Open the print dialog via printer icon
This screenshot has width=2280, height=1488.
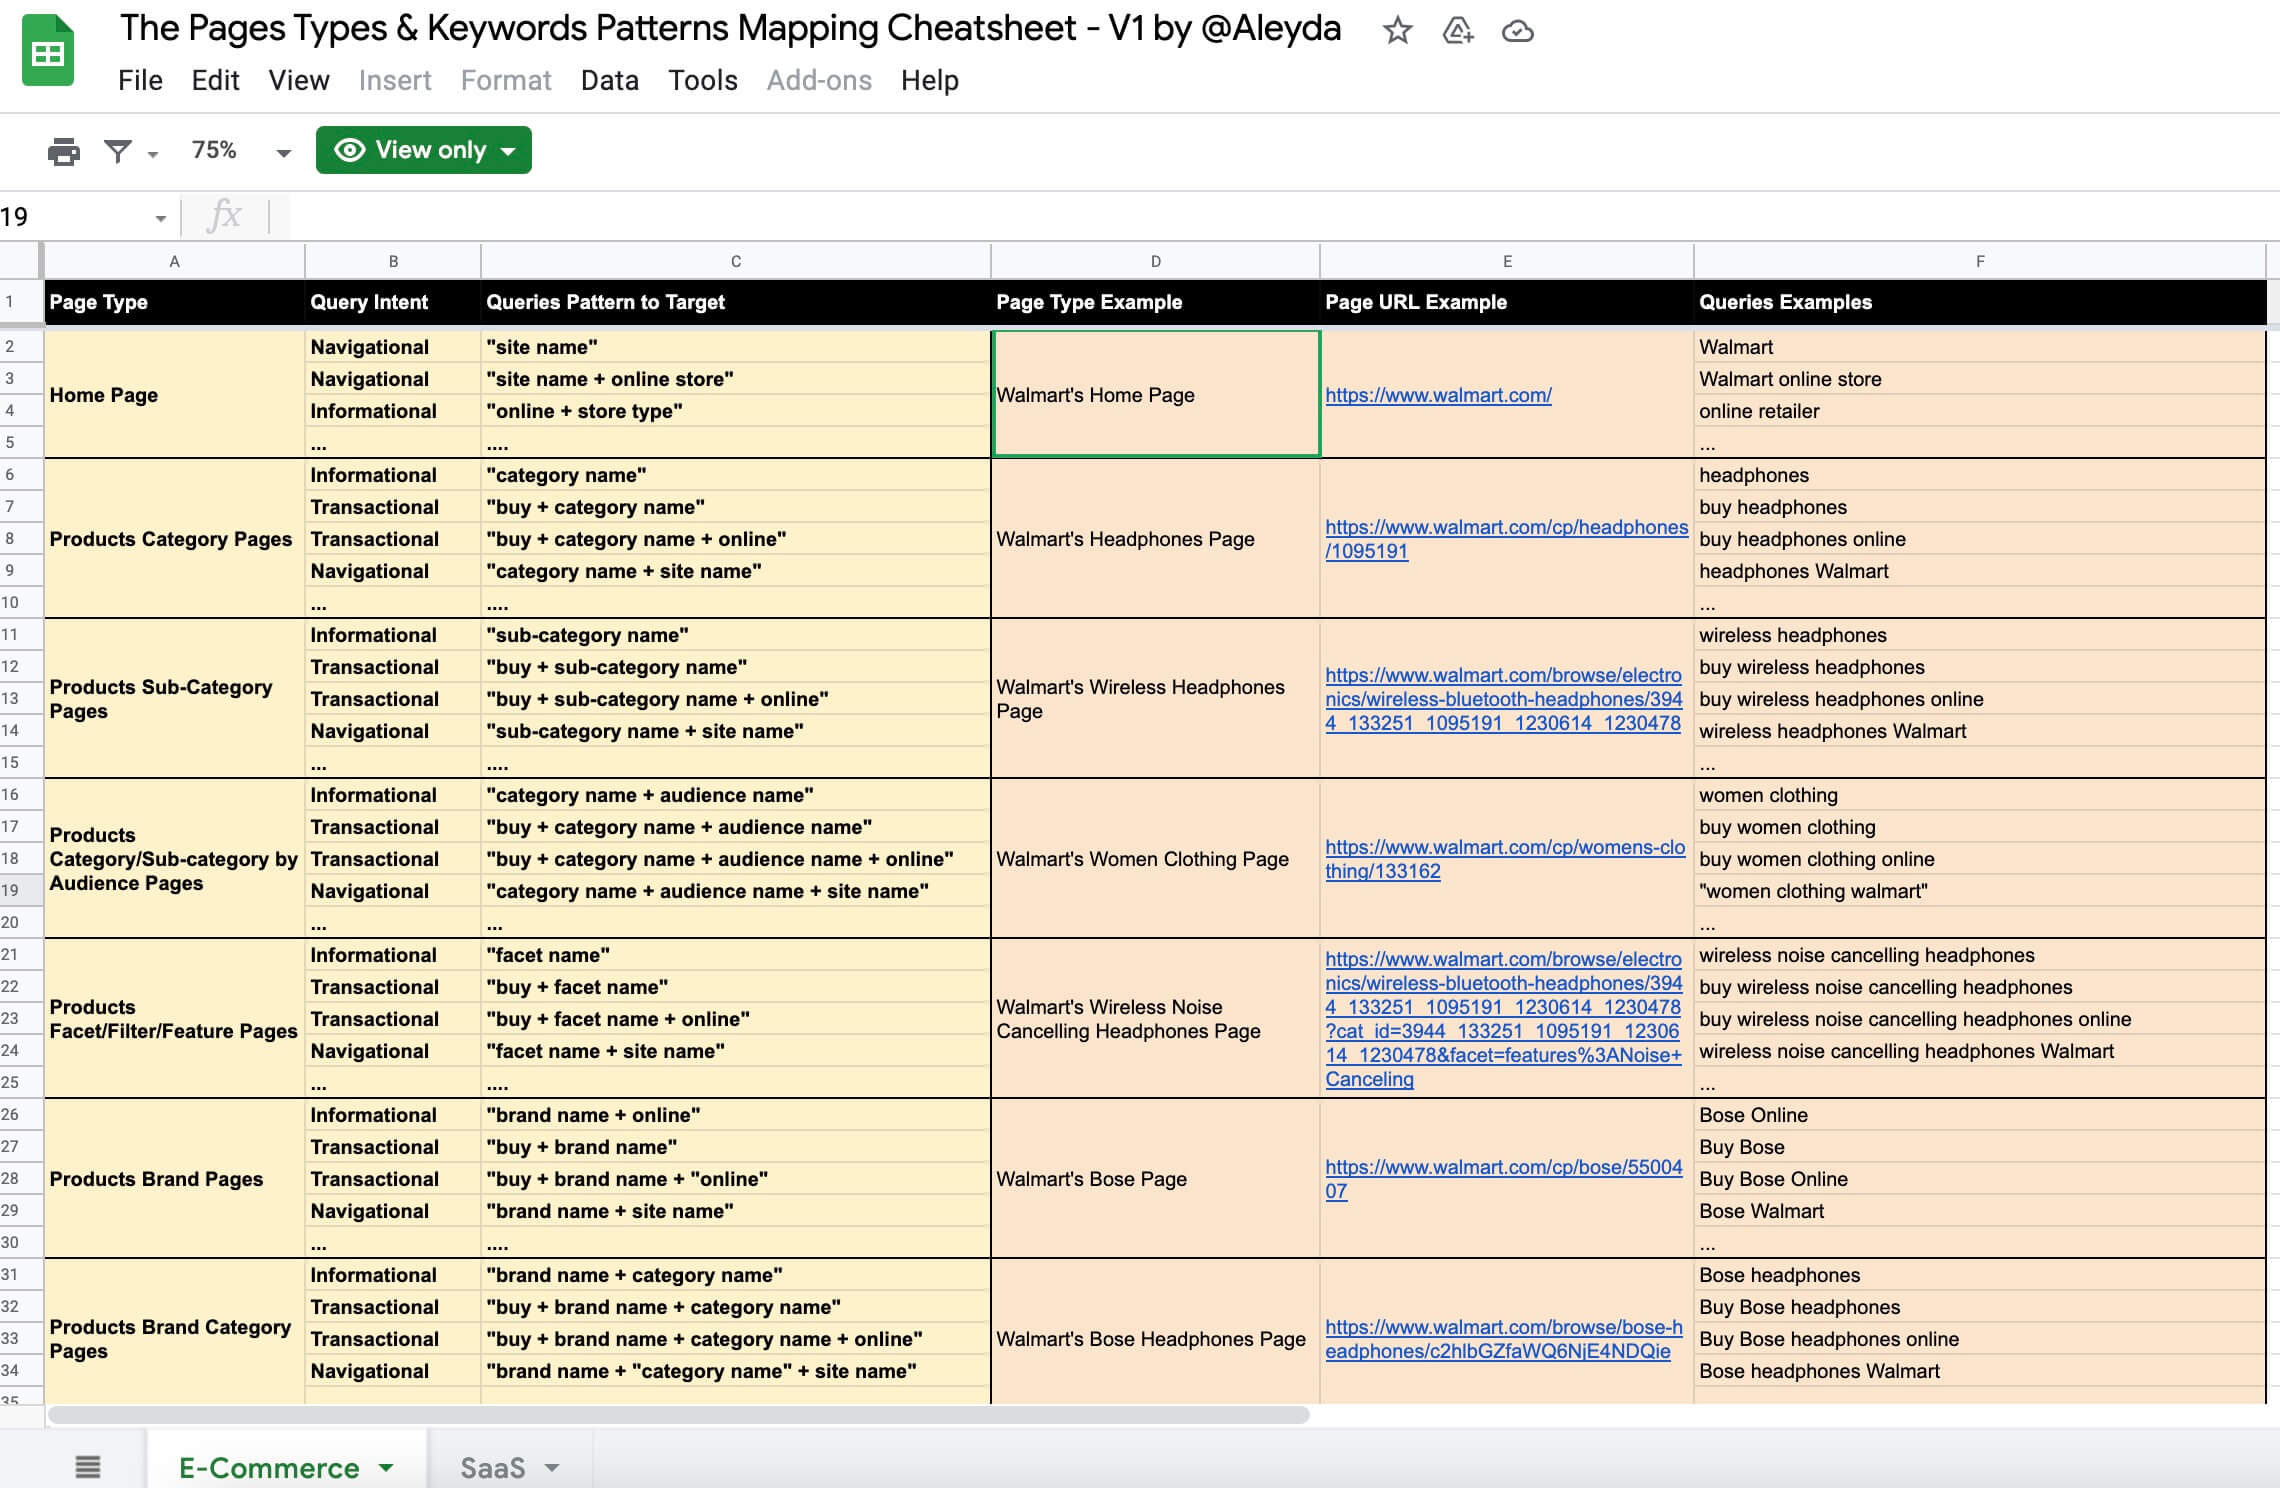pyautogui.click(x=64, y=151)
